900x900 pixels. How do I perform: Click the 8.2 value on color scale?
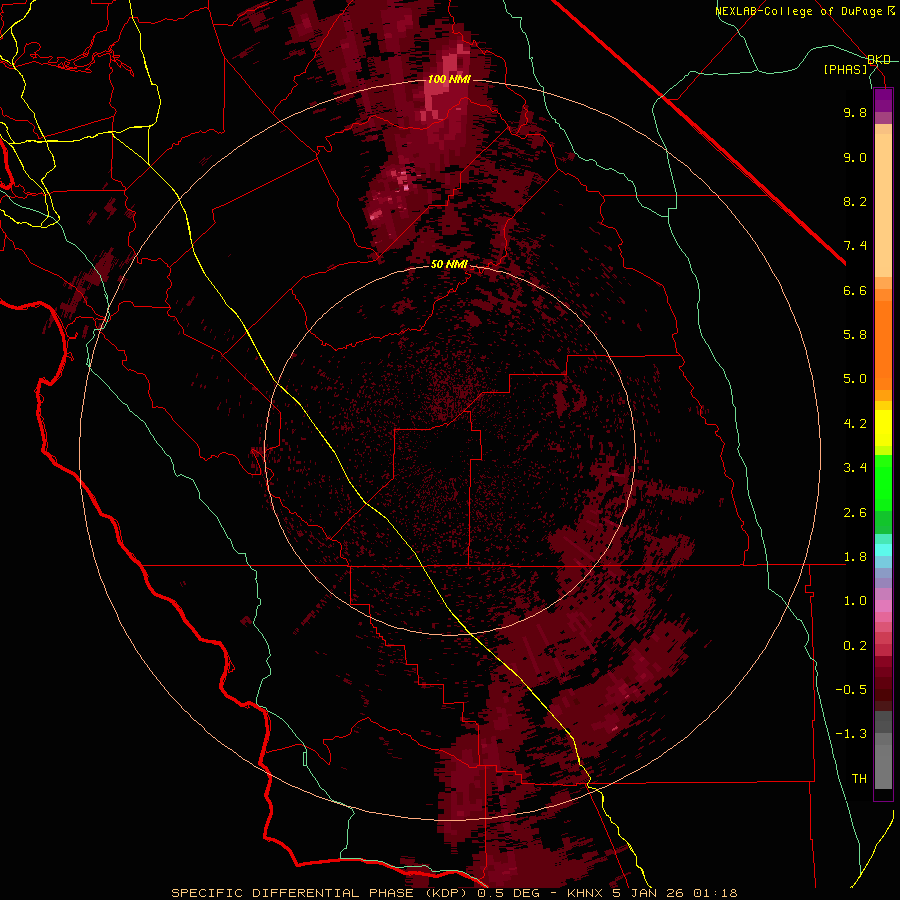pyautogui.click(x=855, y=201)
